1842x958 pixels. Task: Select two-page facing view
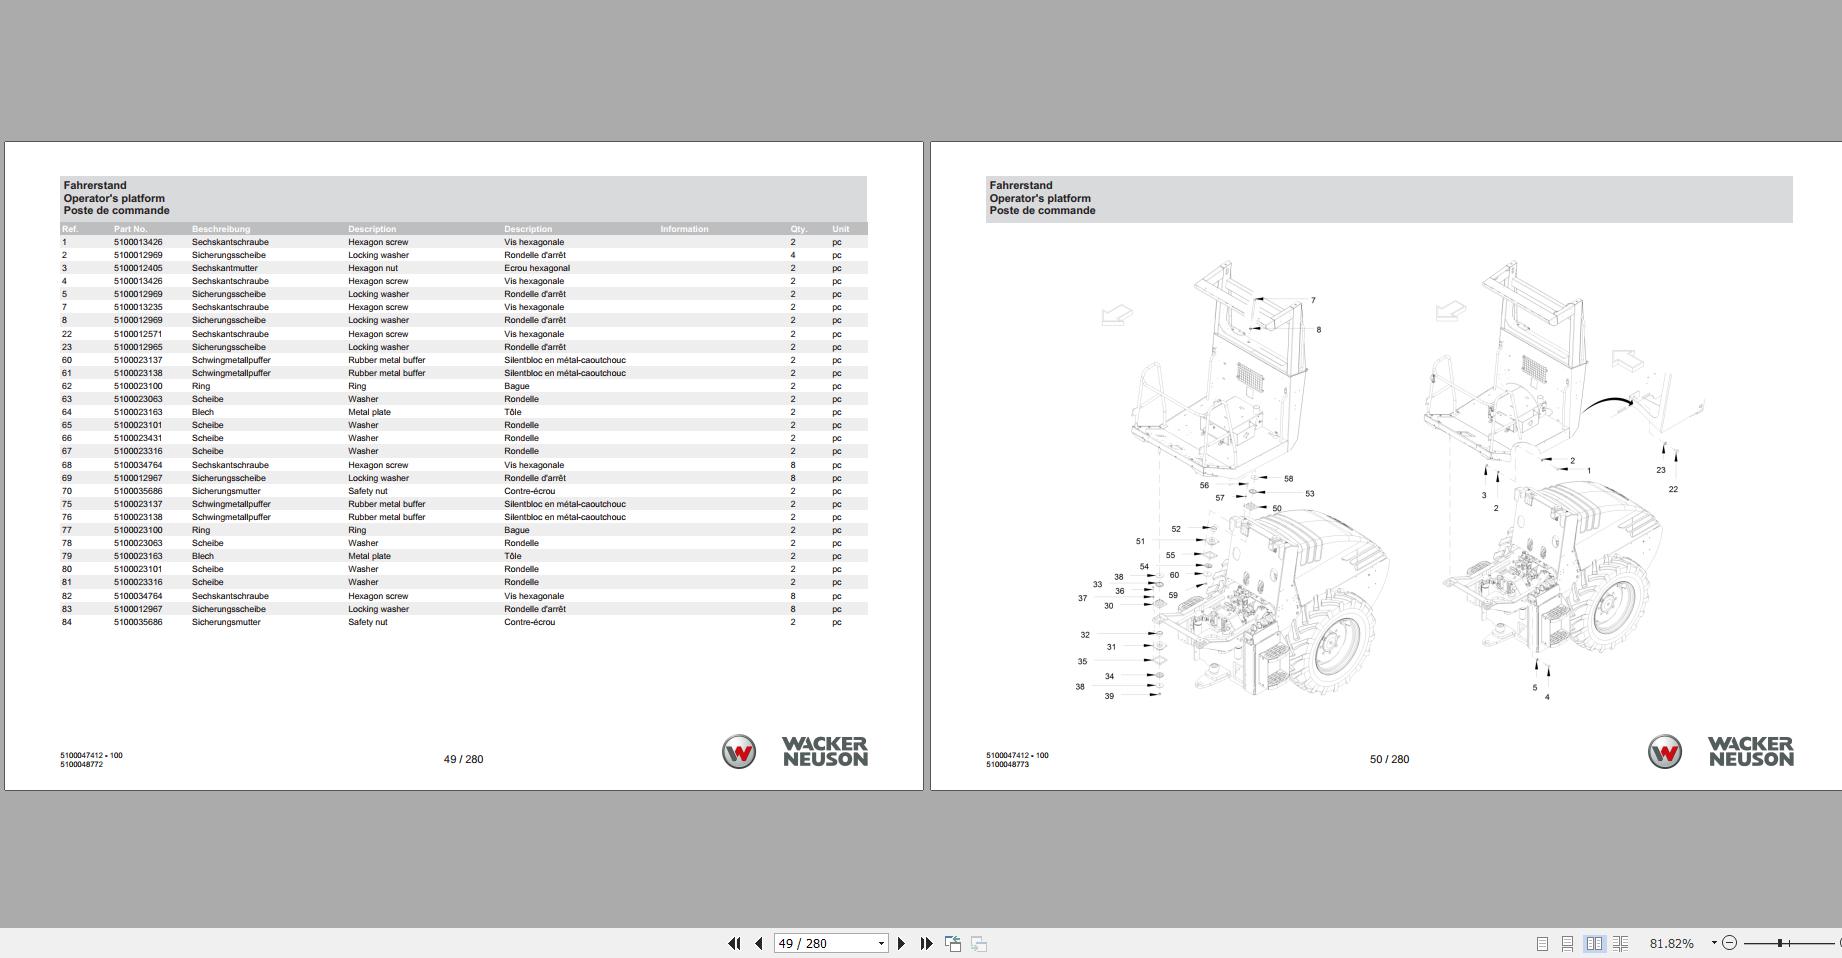point(1594,943)
